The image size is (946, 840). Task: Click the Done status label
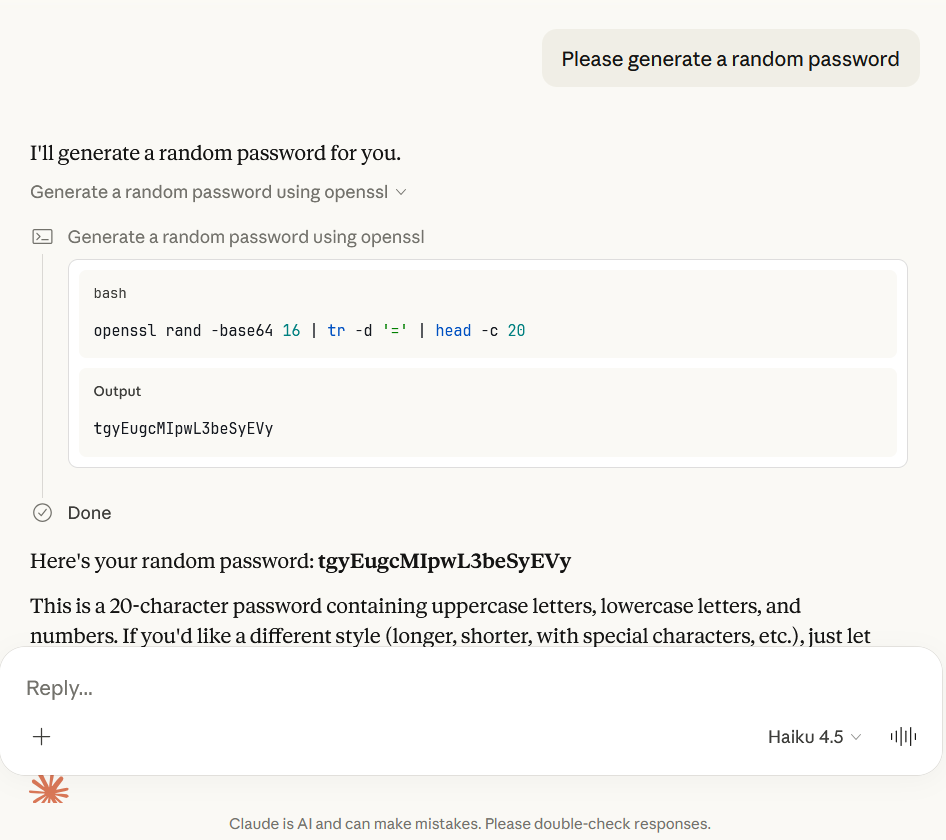pyautogui.click(x=89, y=513)
